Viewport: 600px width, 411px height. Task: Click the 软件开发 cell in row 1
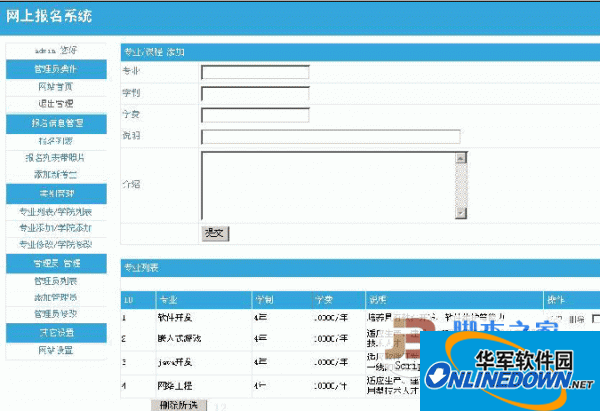coord(175,318)
